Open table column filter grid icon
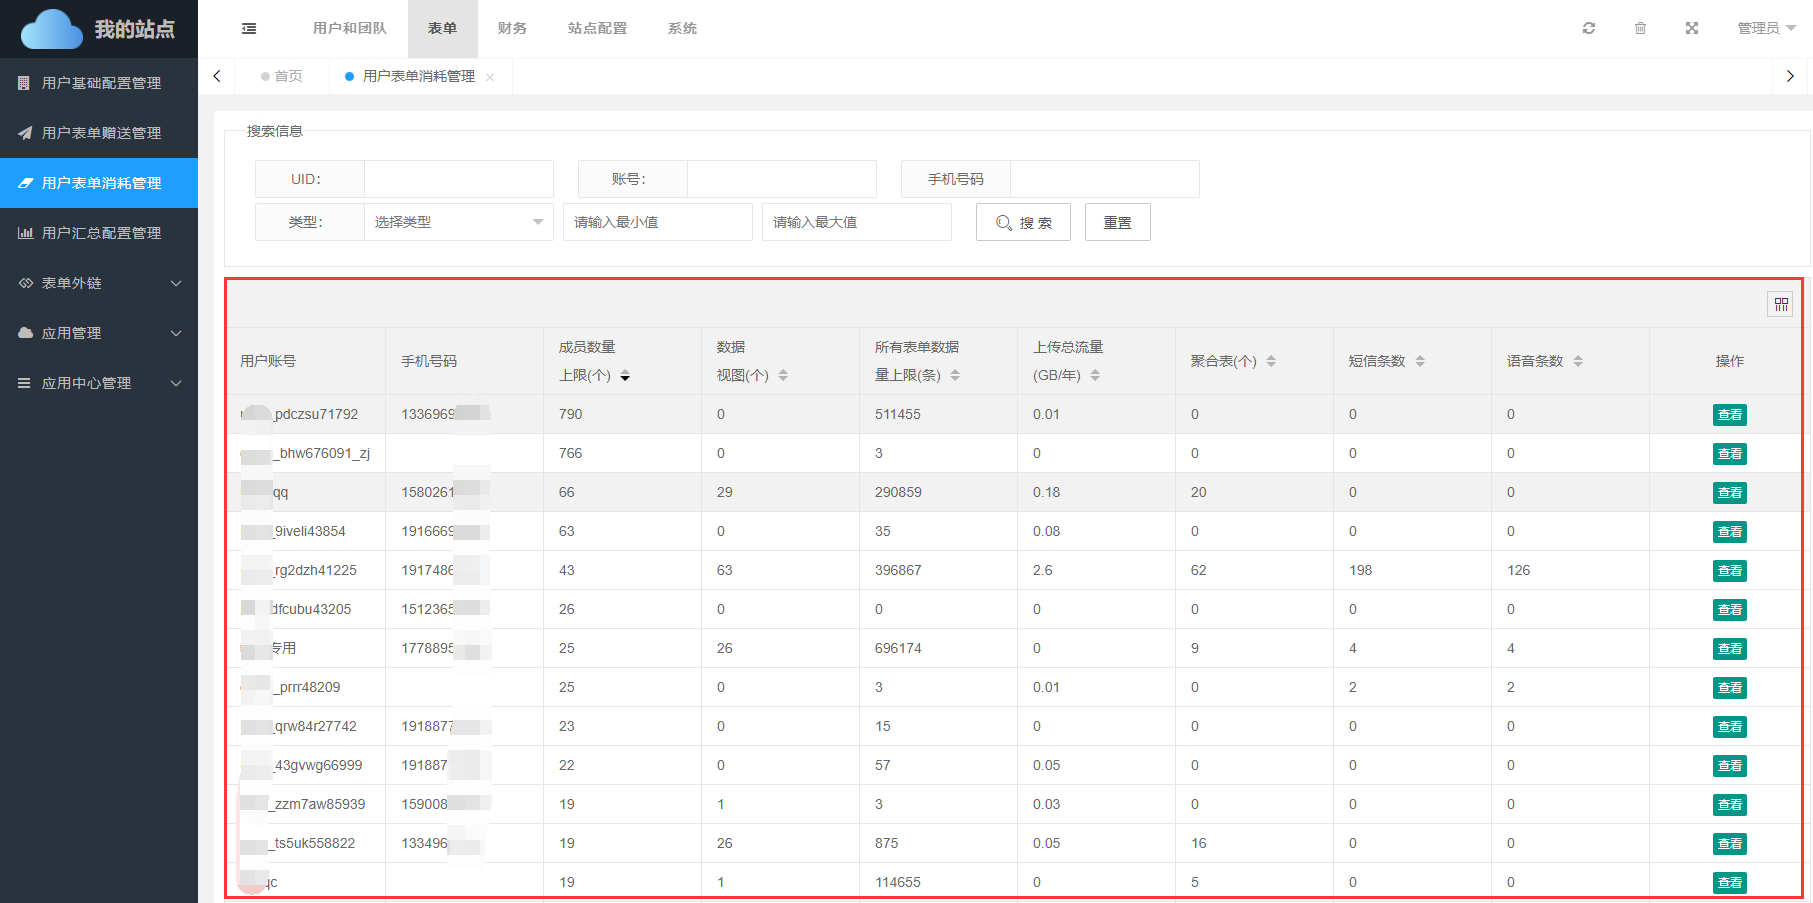Screen dimensions: 1813x903 pos(1781,304)
